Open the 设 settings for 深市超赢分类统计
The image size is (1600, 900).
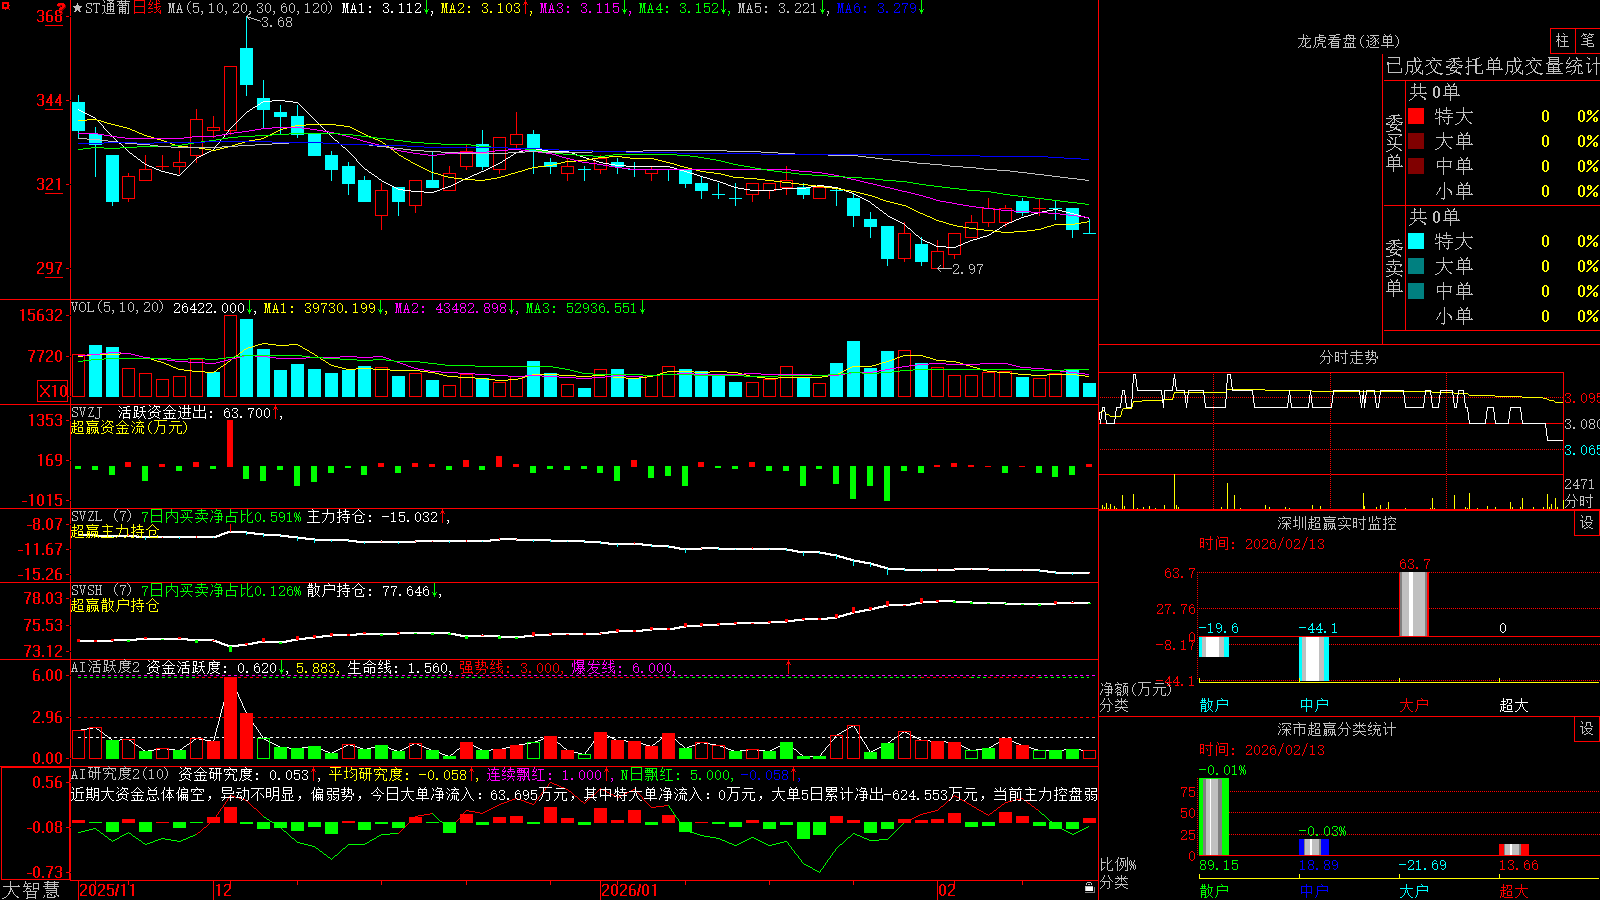[x=1586, y=729]
